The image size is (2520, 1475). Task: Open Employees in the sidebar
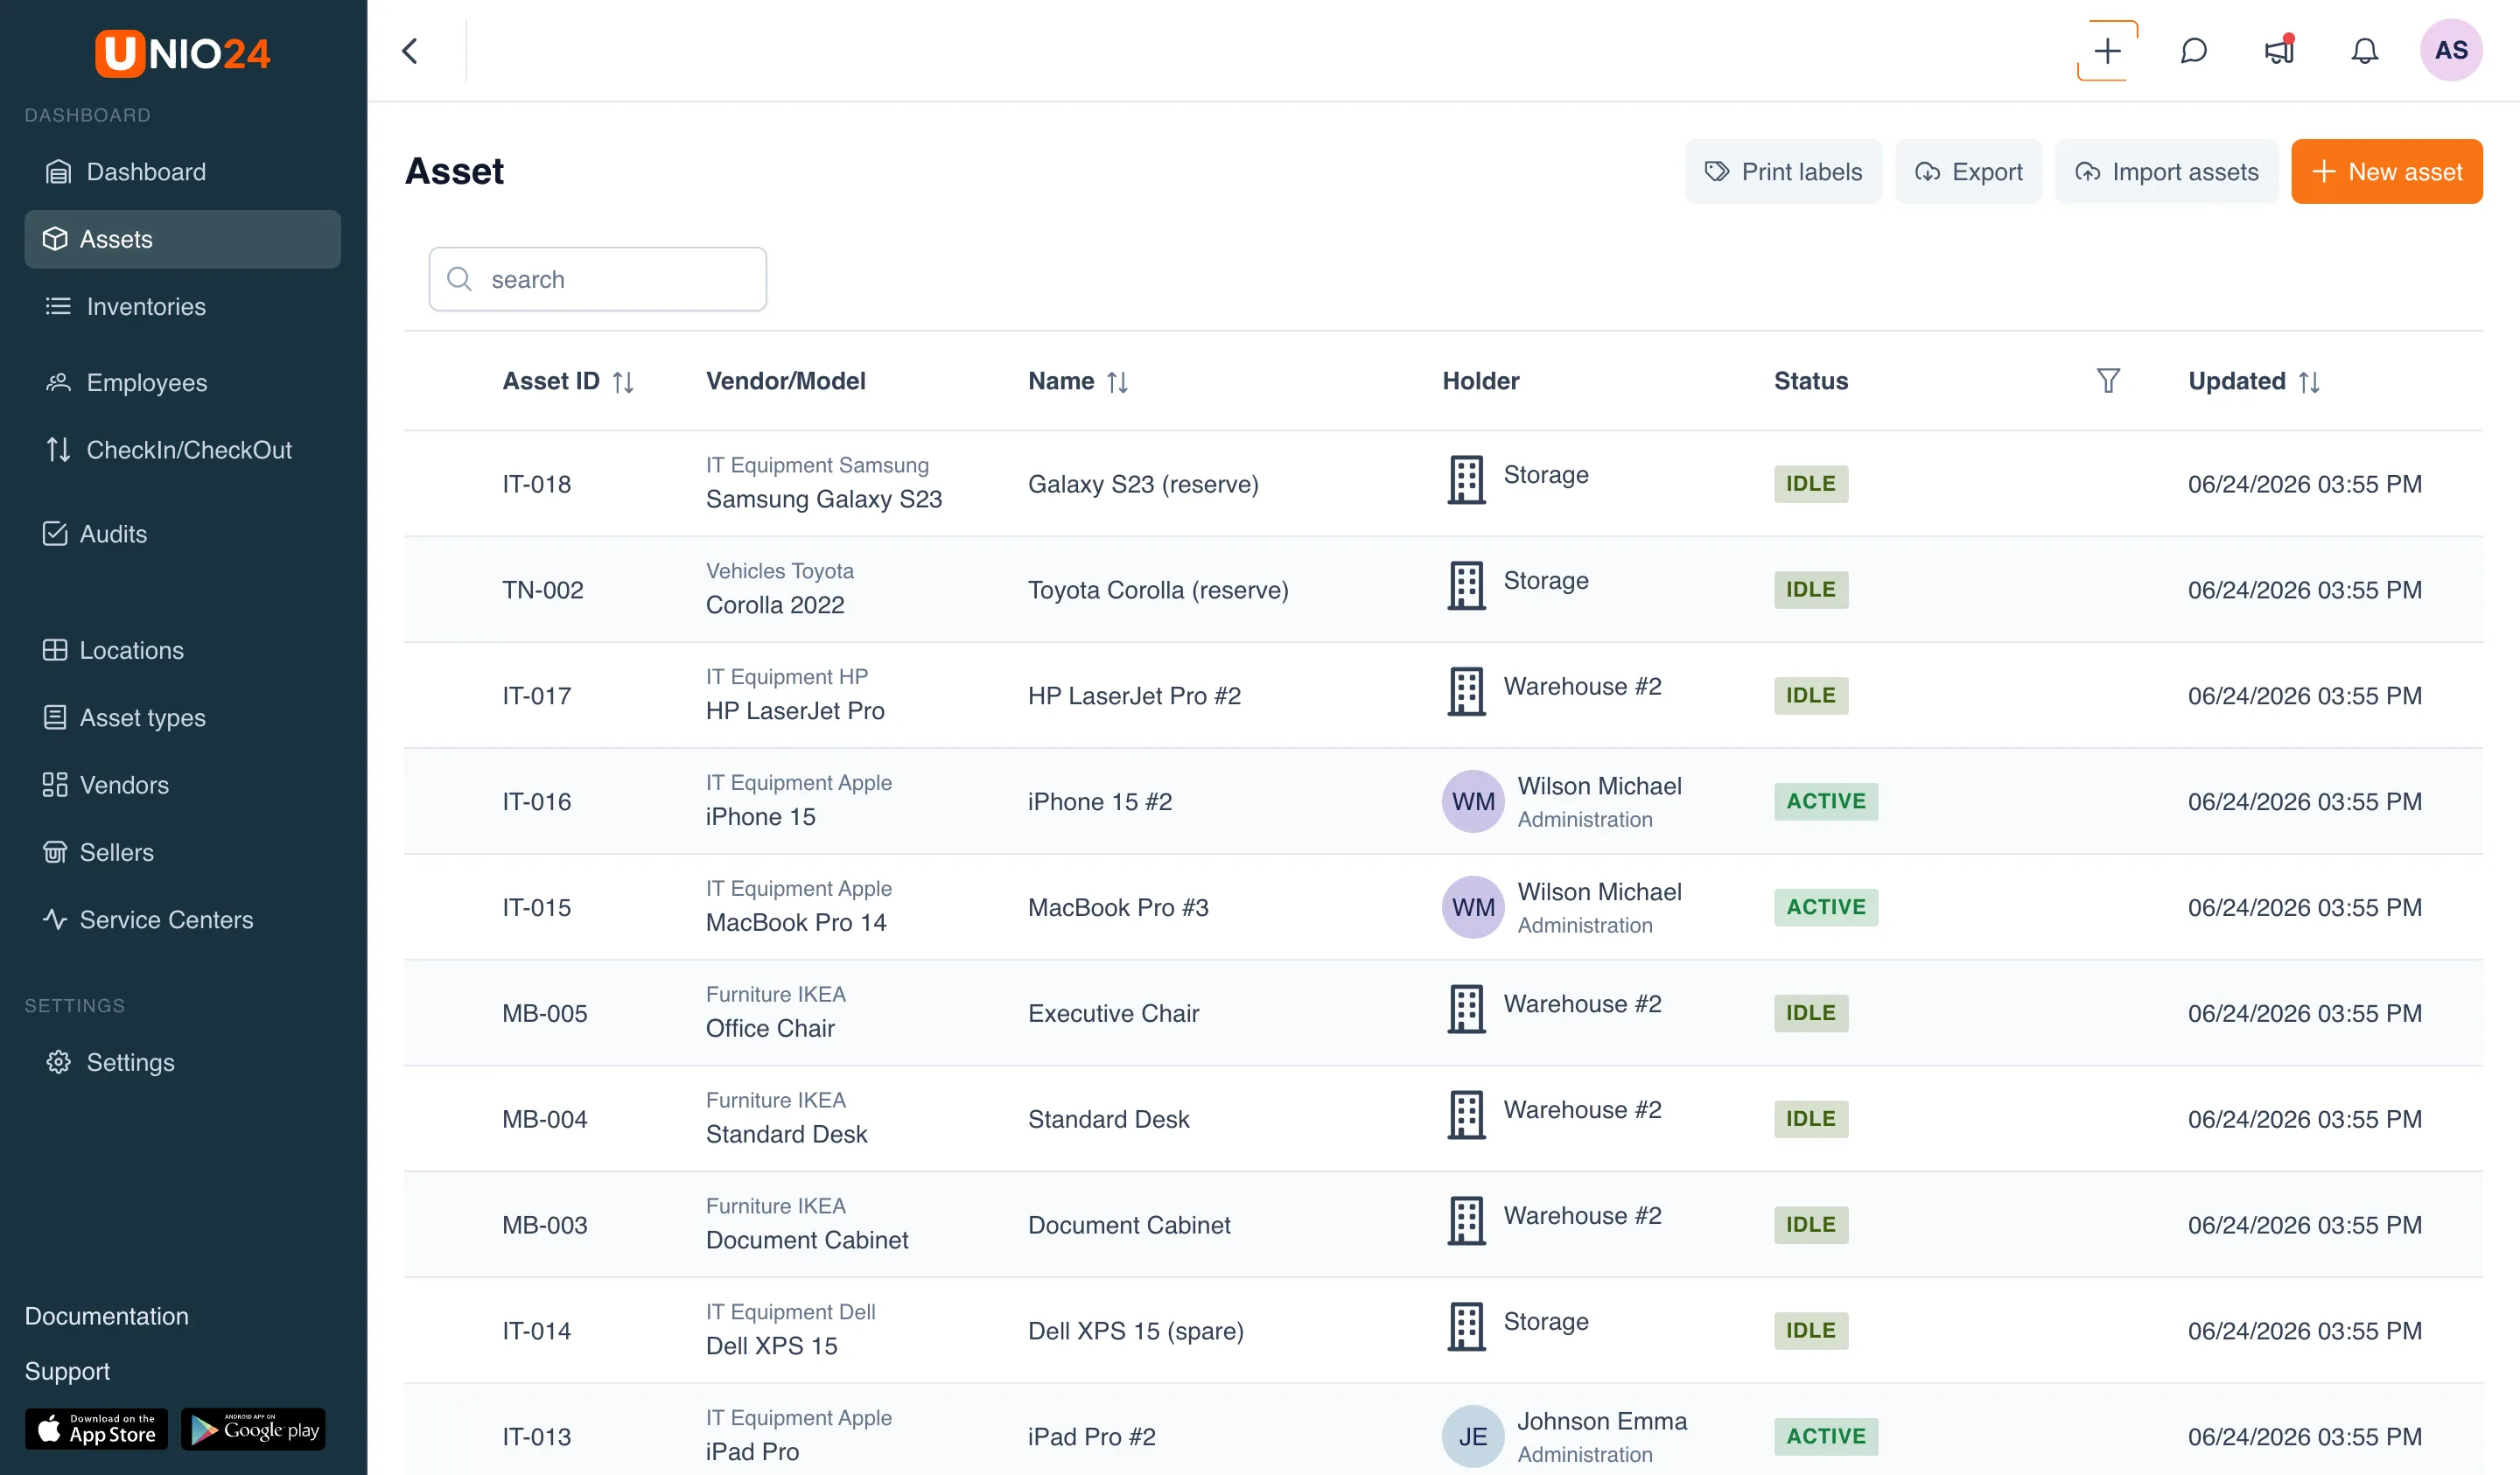[182, 382]
